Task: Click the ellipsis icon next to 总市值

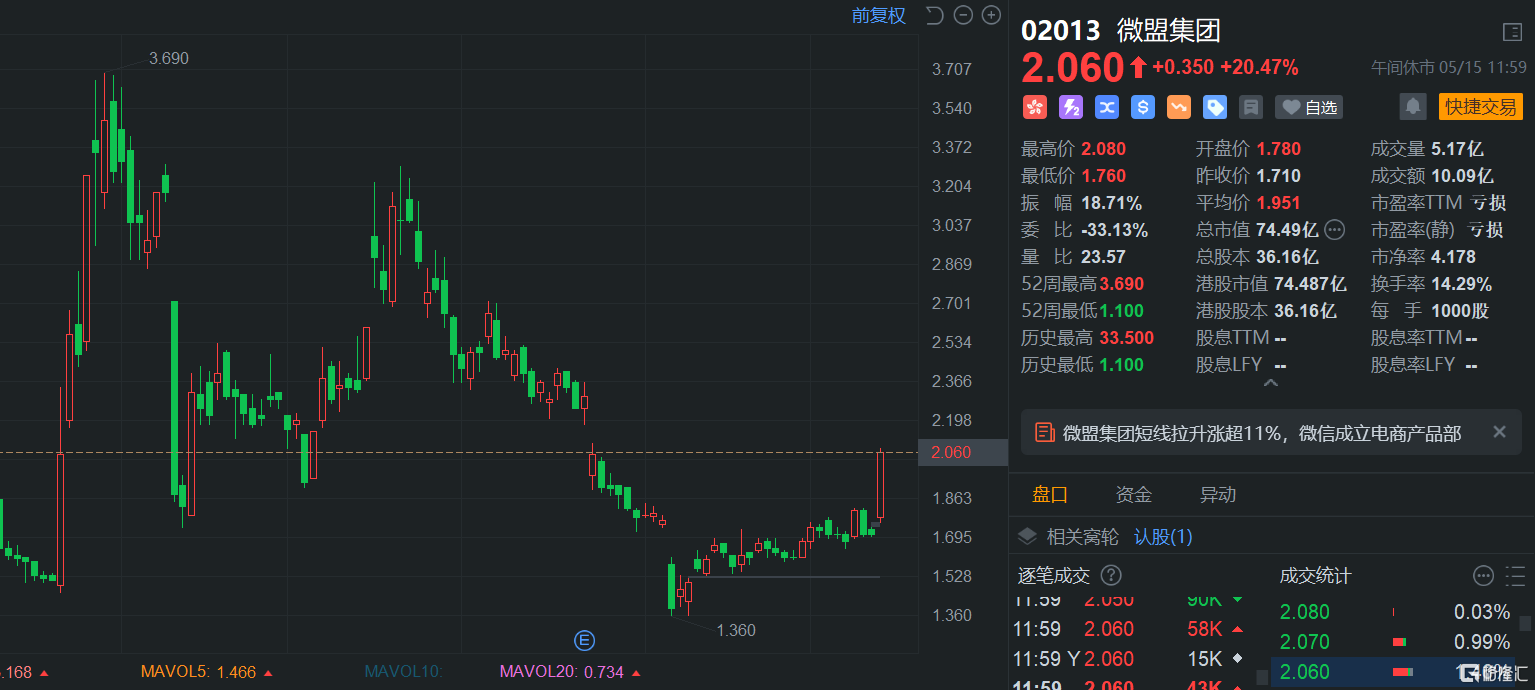Action: coord(1335,230)
